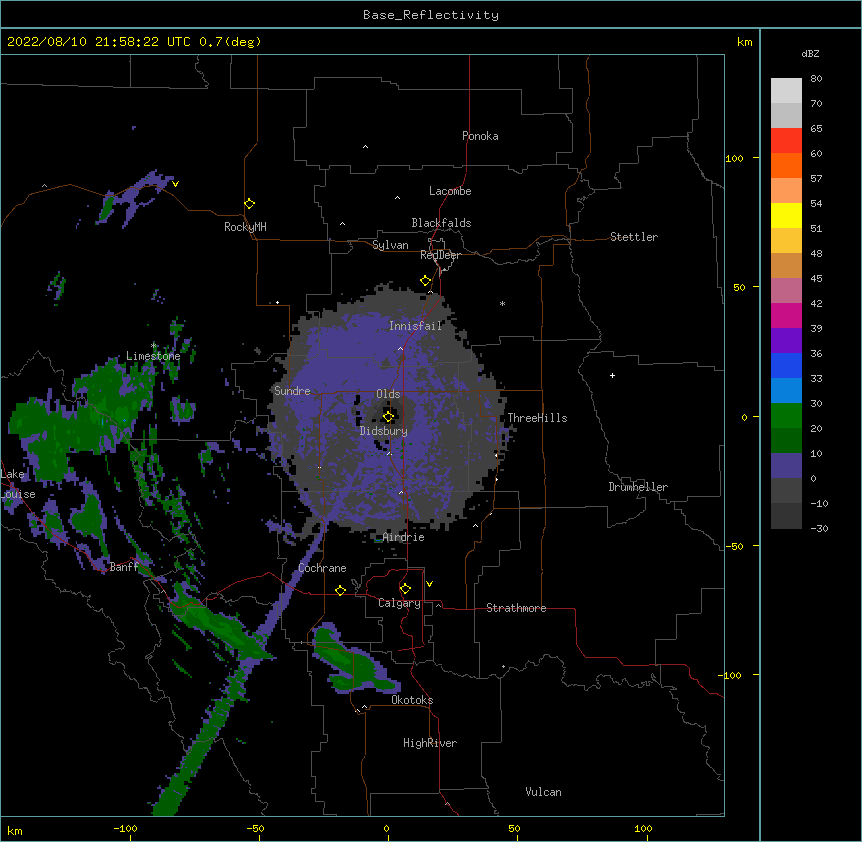Select the Blackfalds map label
Screen dimensions: 862x842
(441, 223)
